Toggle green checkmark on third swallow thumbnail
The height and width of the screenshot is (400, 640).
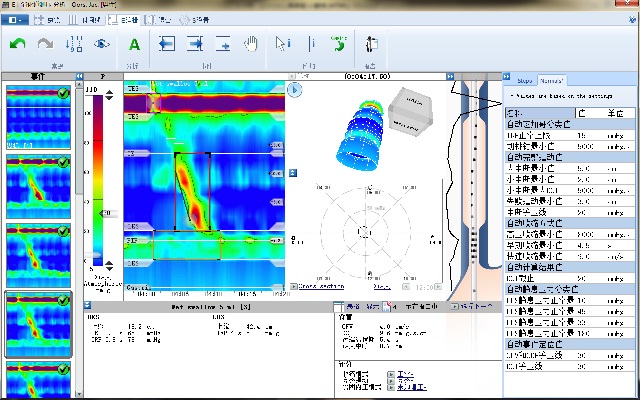[x=64, y=230]
